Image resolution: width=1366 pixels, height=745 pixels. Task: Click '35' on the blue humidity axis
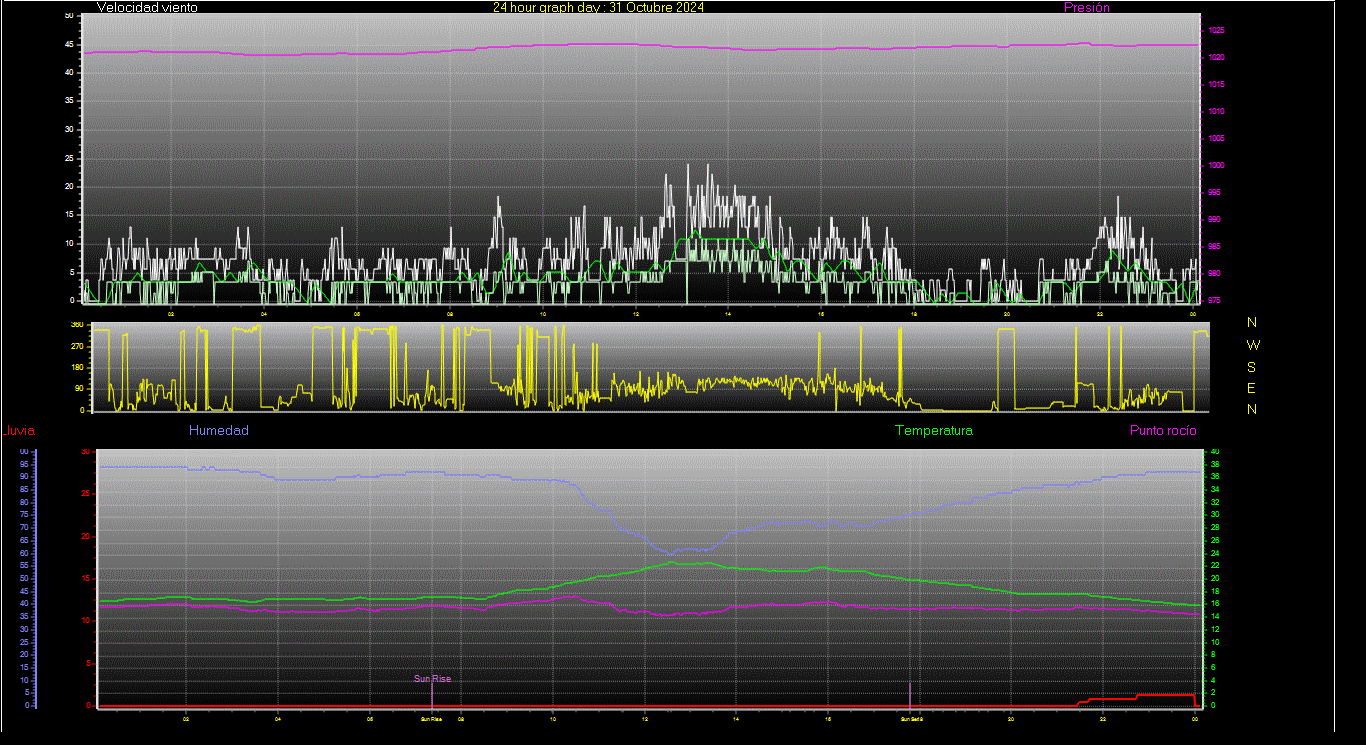[24, 616]
